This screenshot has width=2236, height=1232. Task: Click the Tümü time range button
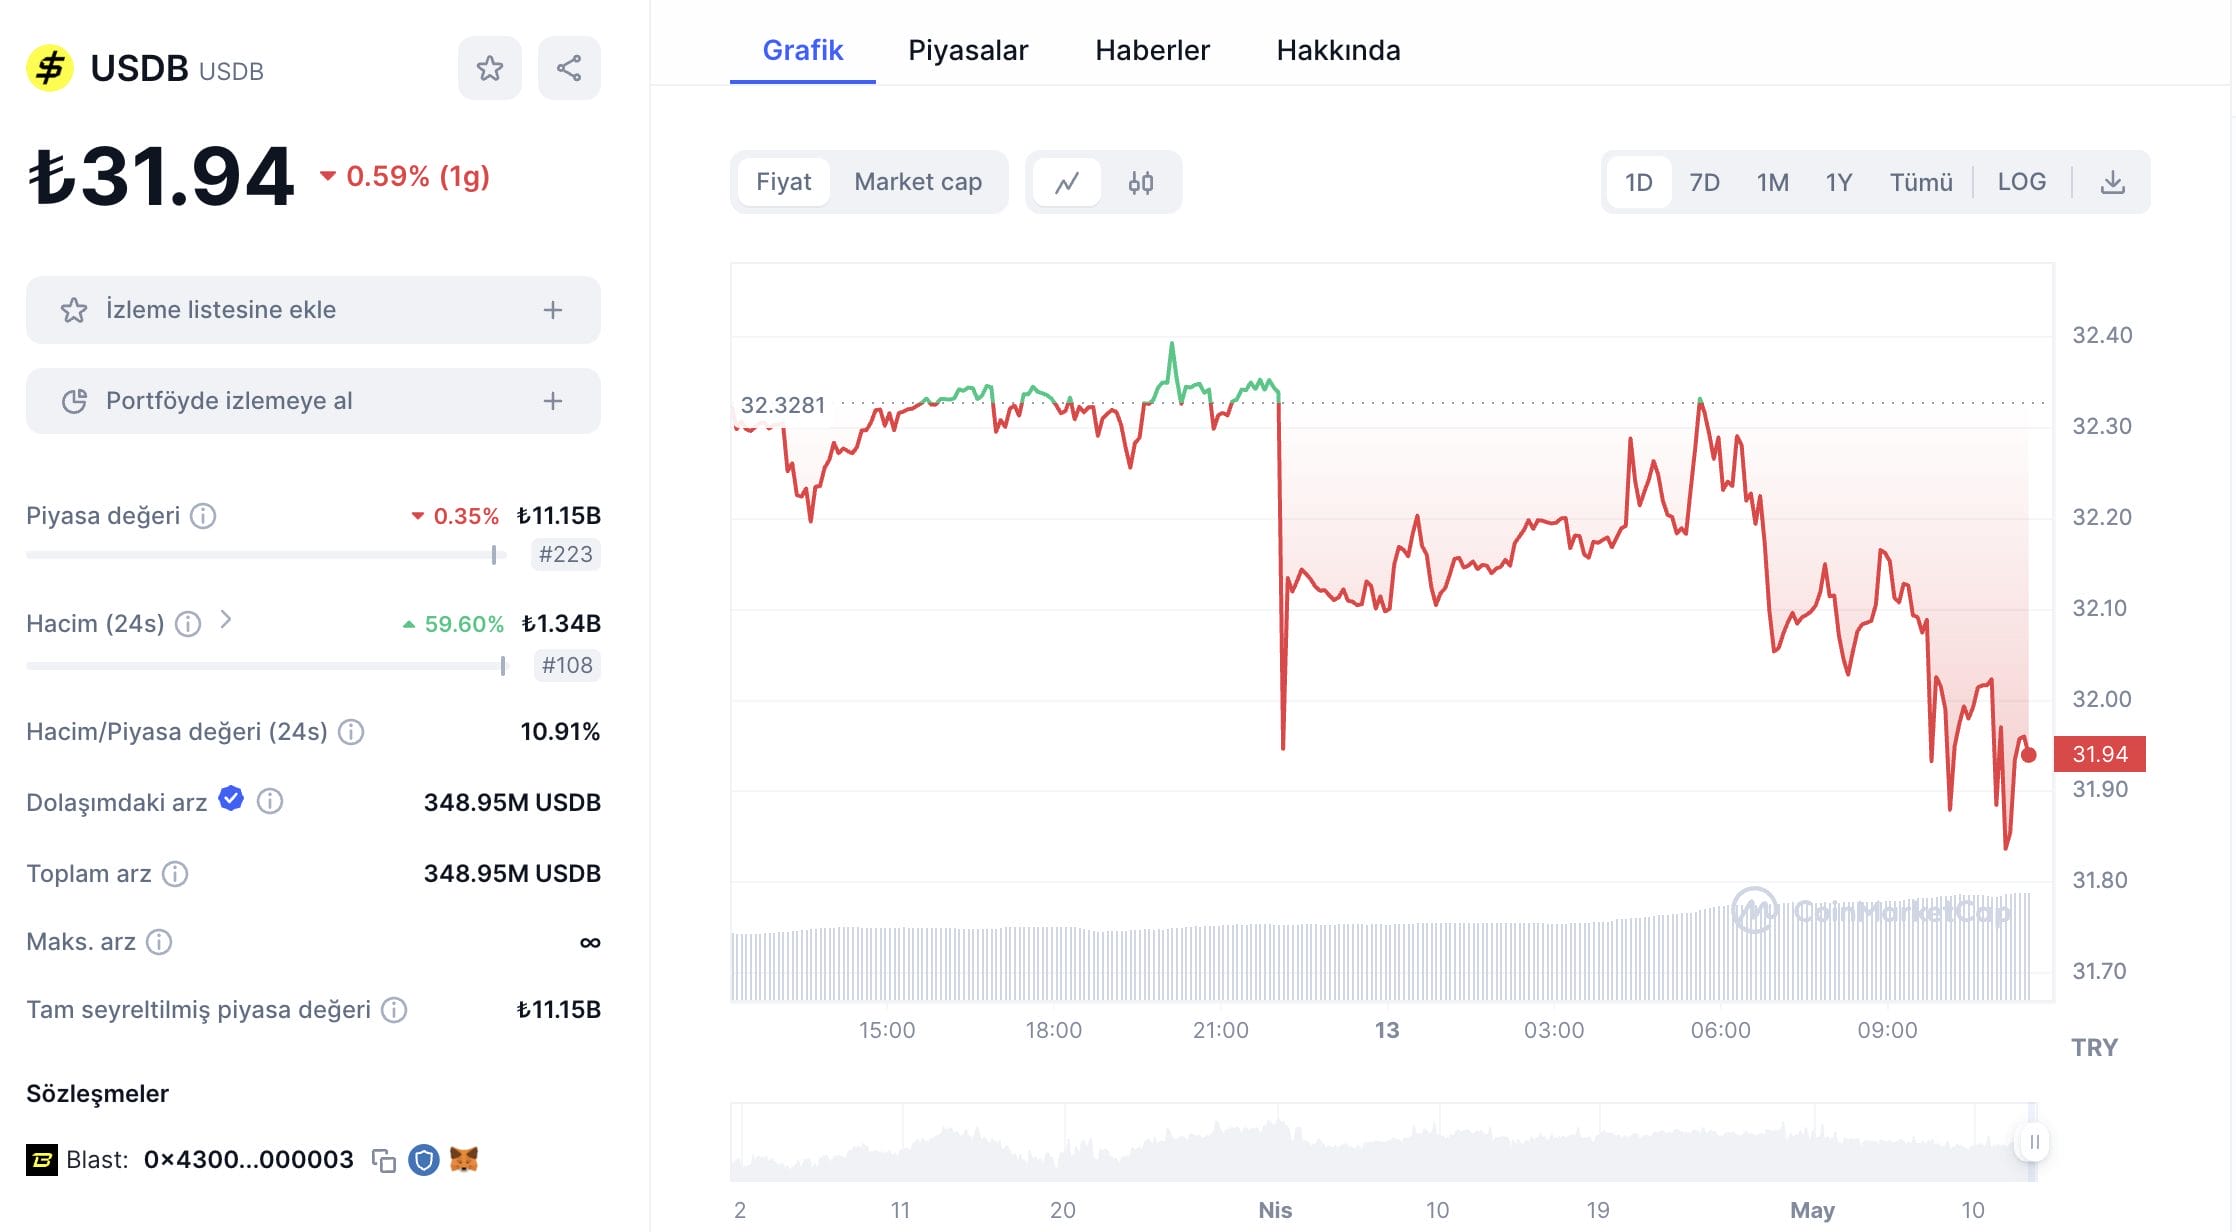pos(1920,182)
